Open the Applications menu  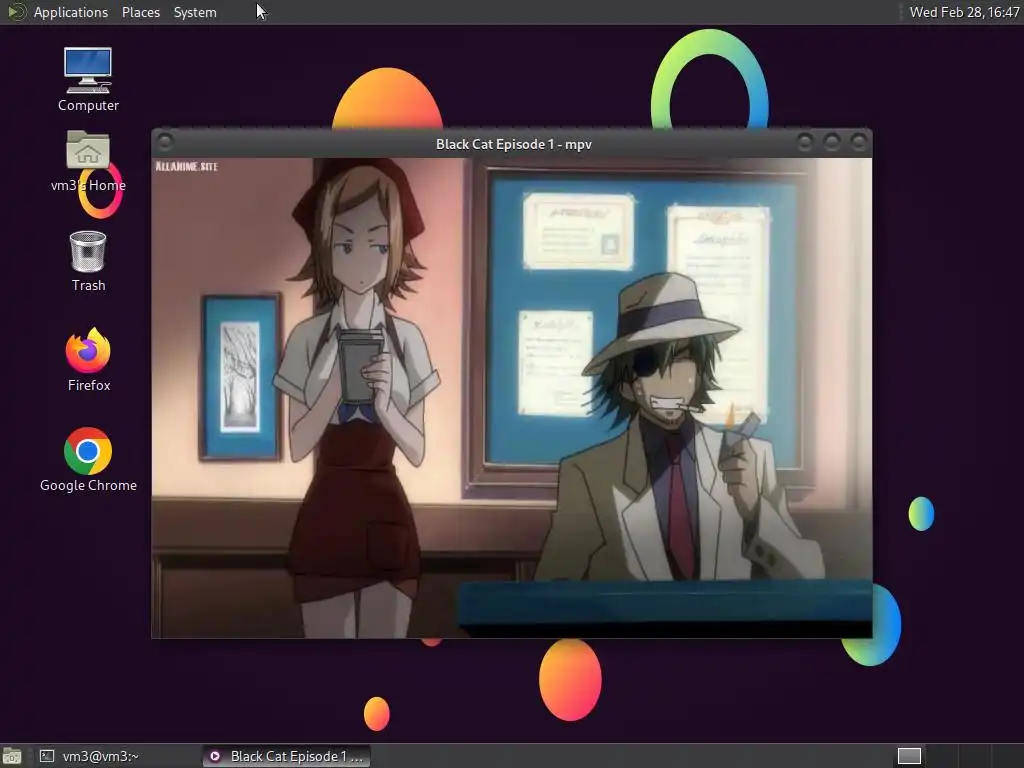[71, 12]
